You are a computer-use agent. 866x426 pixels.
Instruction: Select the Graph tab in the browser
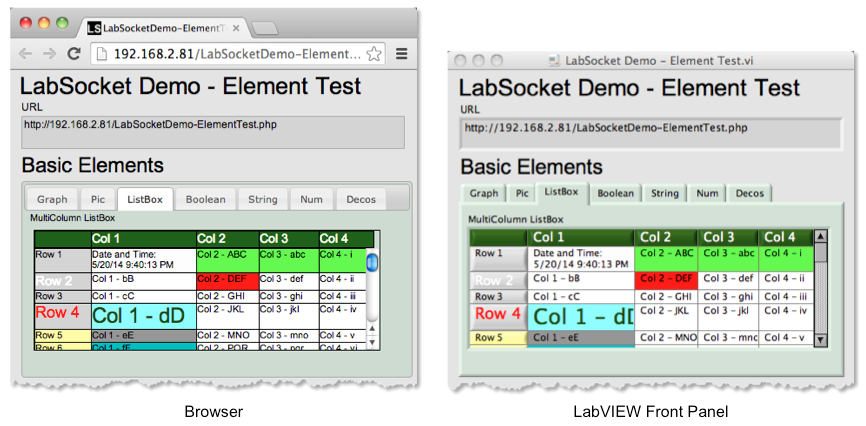(x=52, y=199)
